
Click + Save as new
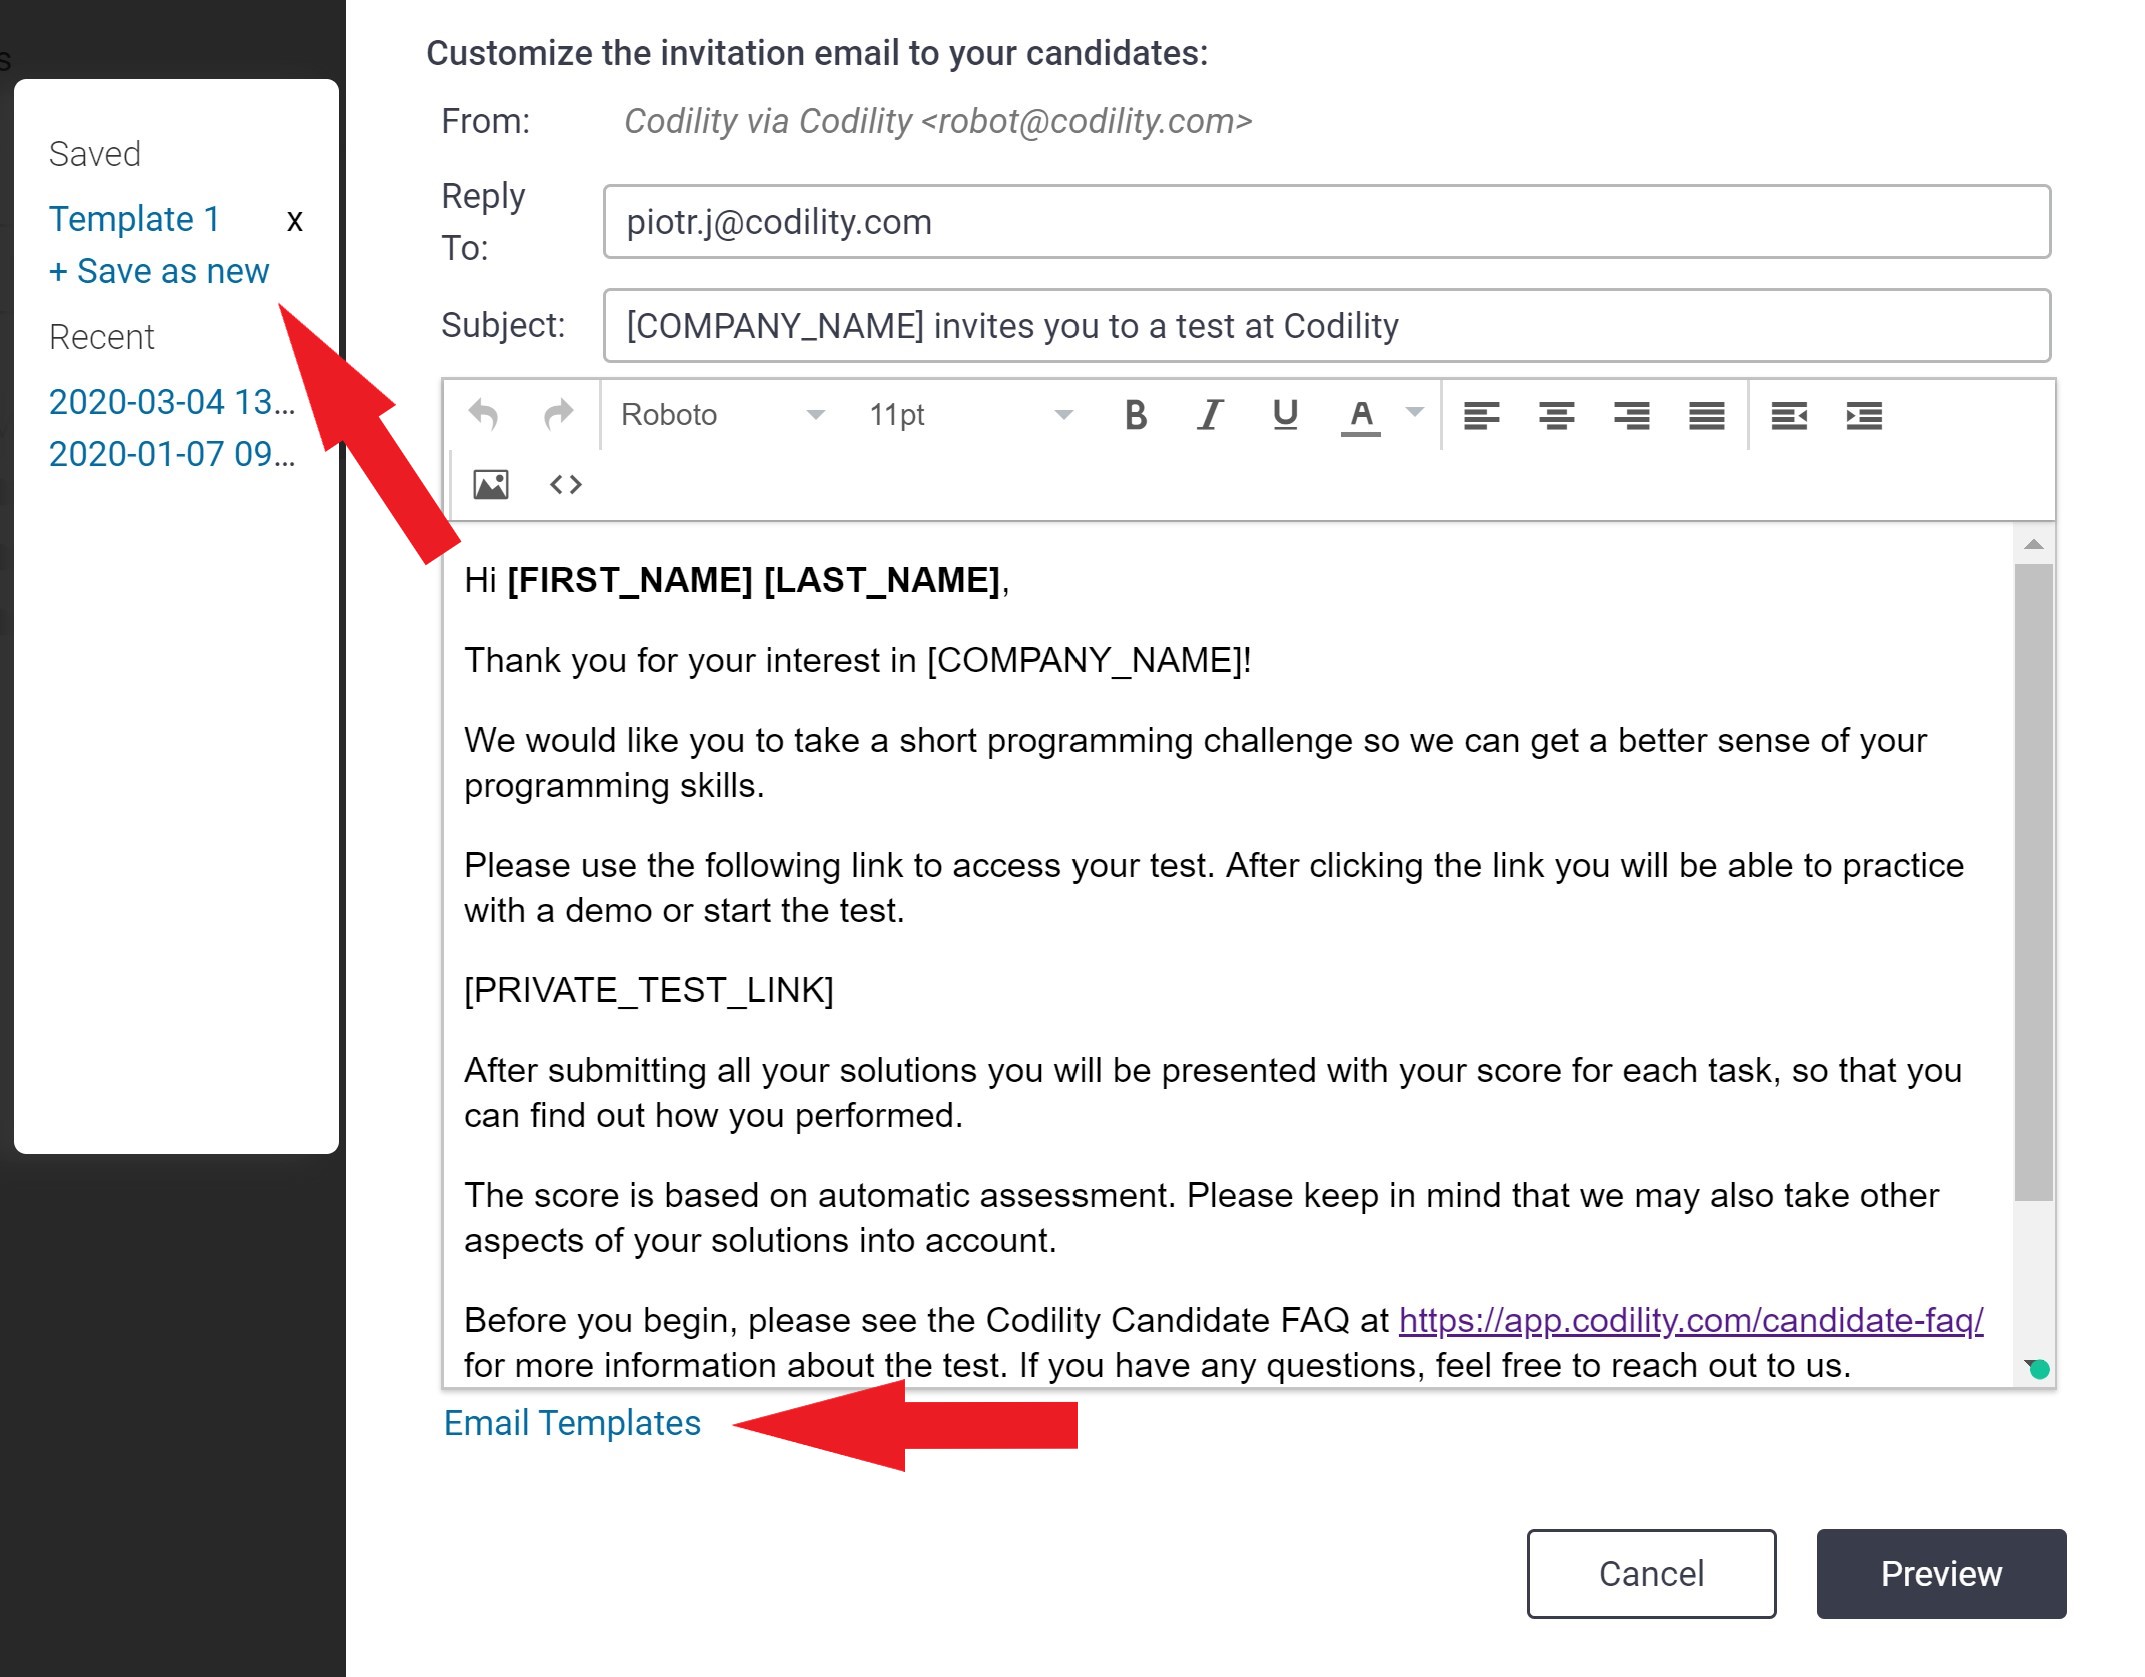tap(159, 271)
